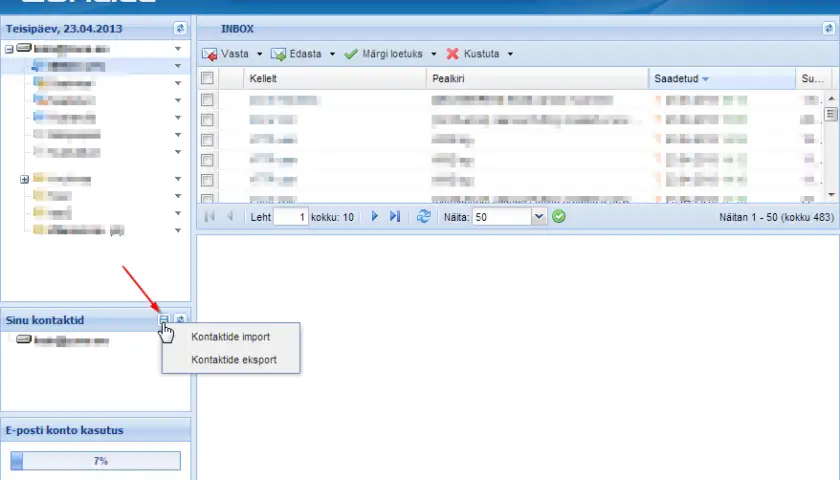
Task: Select the highlighted inbox folder in the tree
Action: 76,66
